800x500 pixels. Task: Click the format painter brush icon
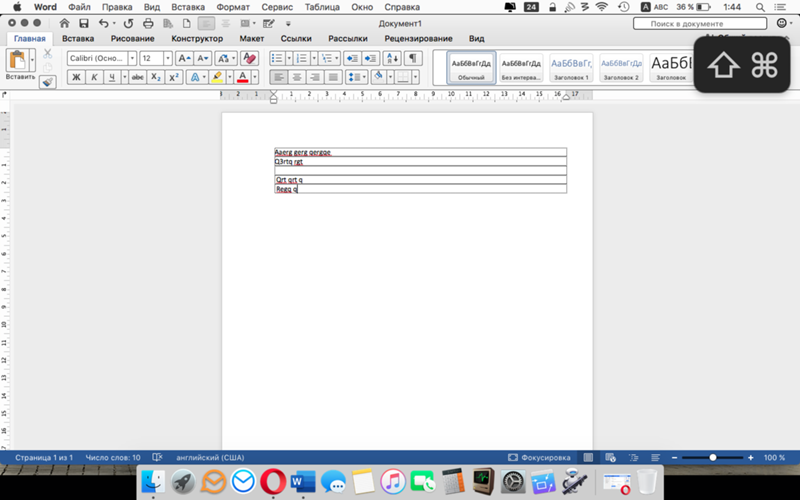[47, 82]
